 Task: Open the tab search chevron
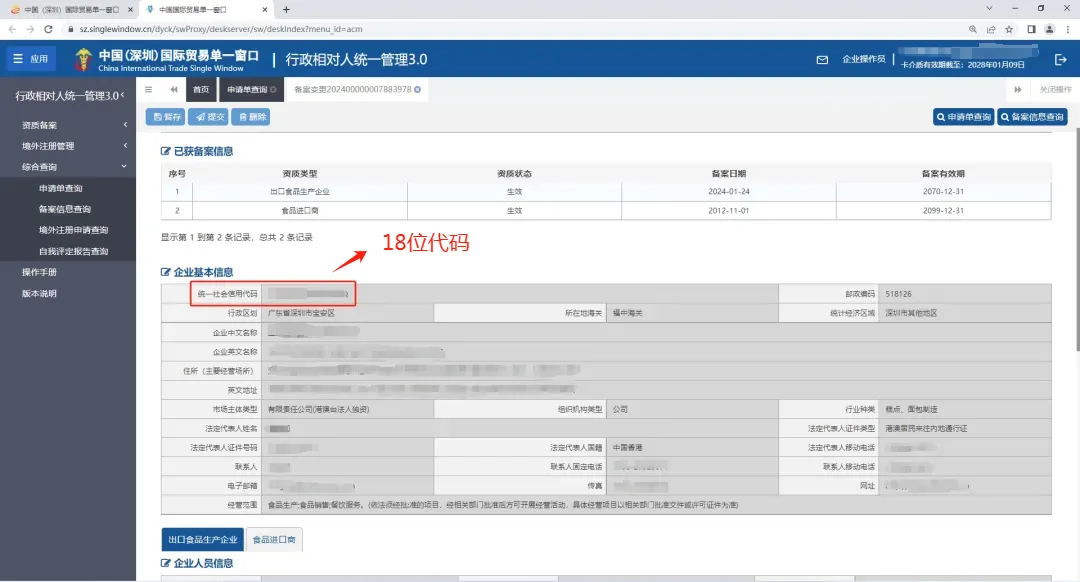(x=989, y=8)
